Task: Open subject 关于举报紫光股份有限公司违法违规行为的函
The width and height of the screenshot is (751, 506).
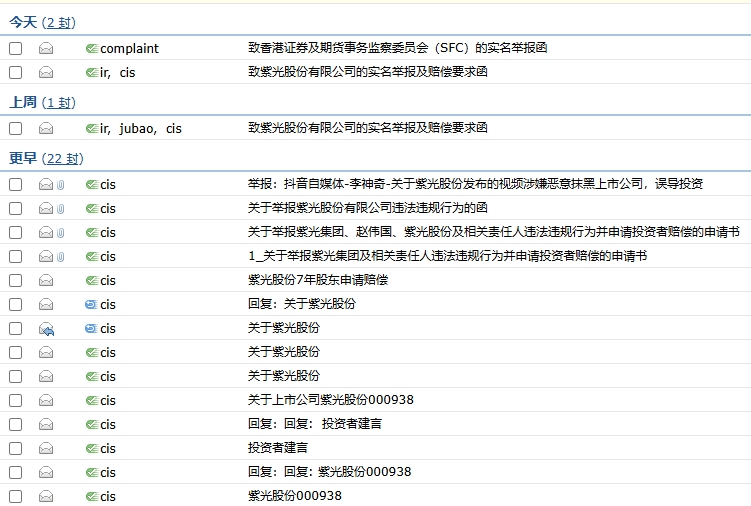Action: point(368,208)
